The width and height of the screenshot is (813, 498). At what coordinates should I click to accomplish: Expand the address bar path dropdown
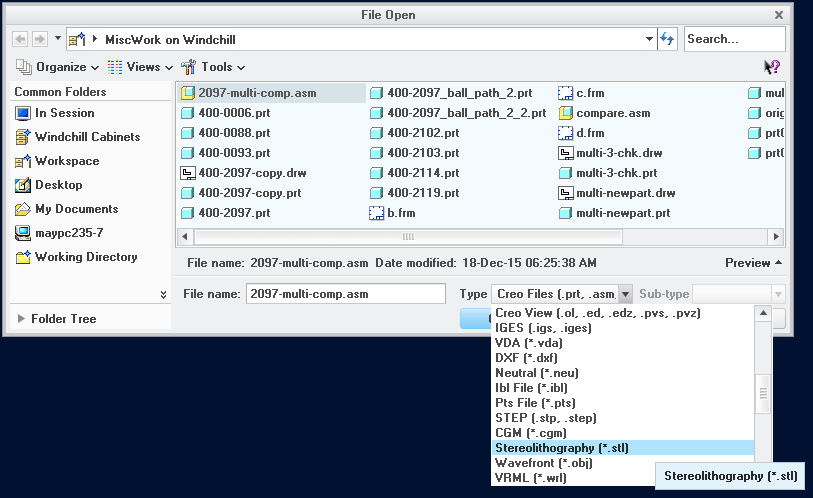(649, 39)
